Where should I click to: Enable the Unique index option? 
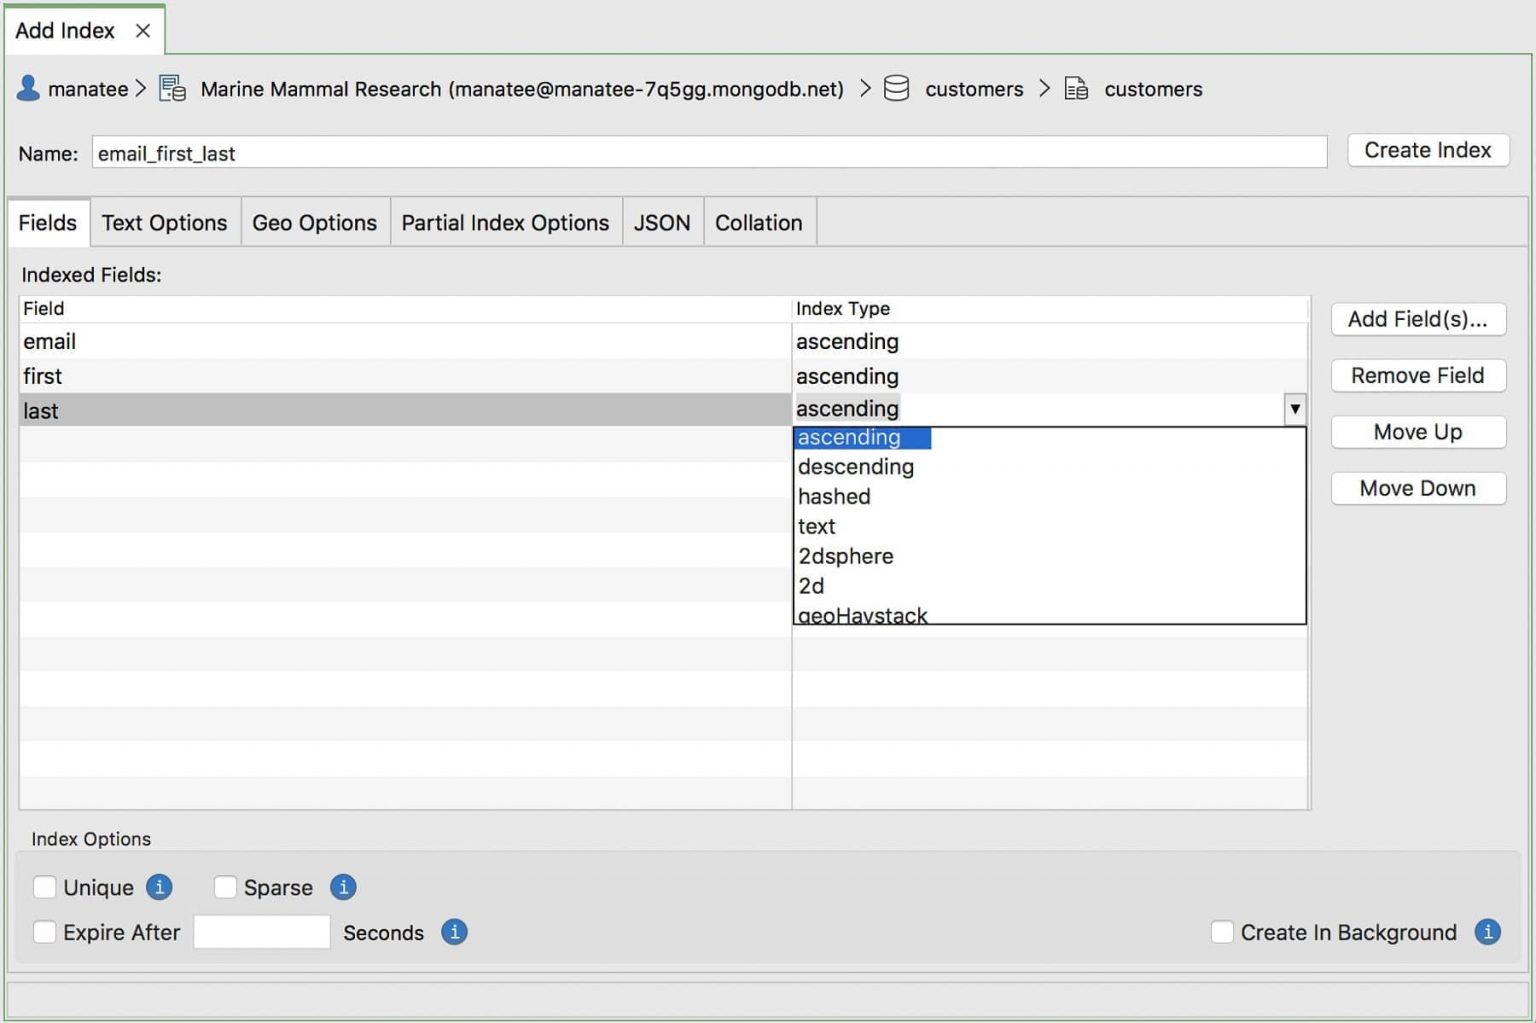(44, 887)
